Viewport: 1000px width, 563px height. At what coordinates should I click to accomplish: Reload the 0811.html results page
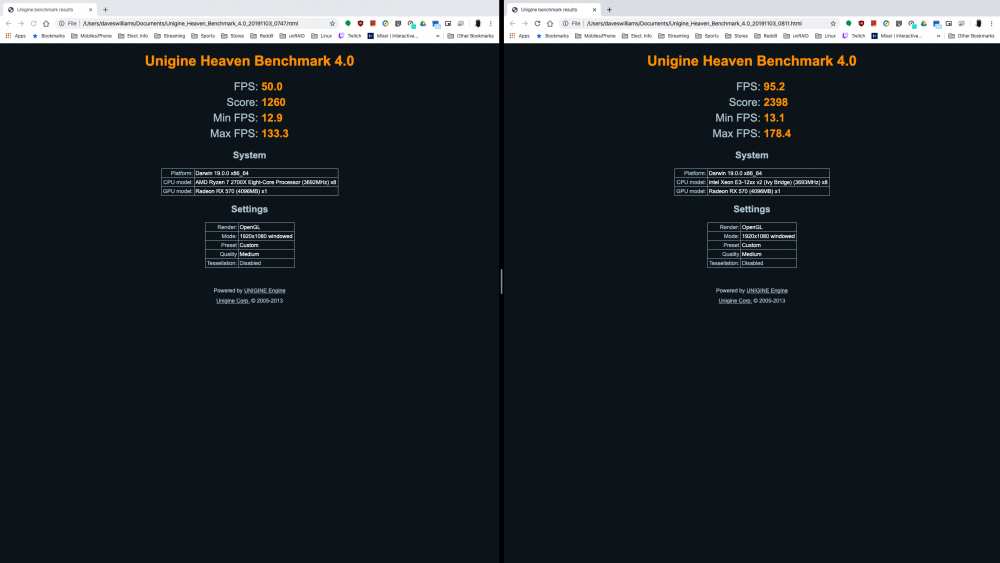point(537,24)
